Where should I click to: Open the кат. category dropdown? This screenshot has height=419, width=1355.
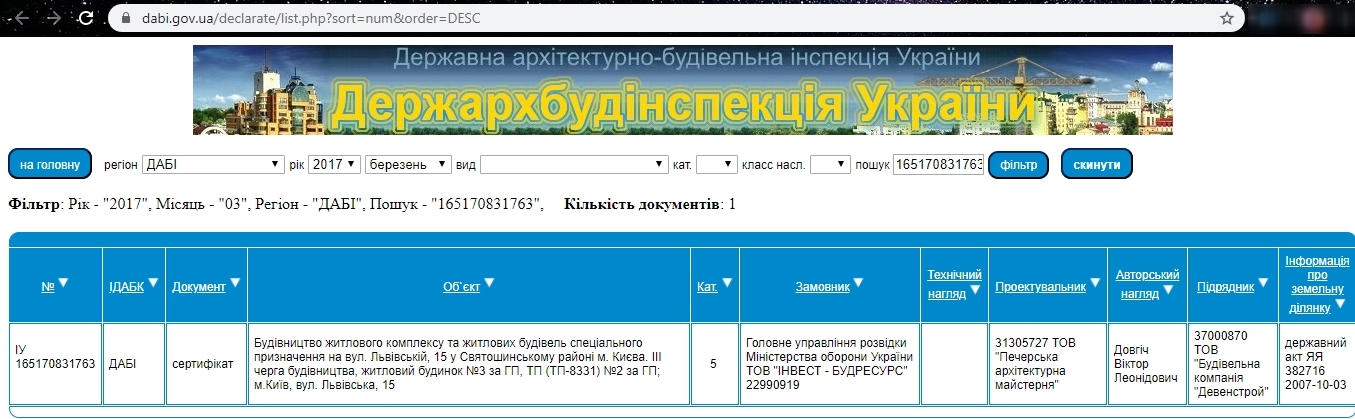[x=716, y=164]
